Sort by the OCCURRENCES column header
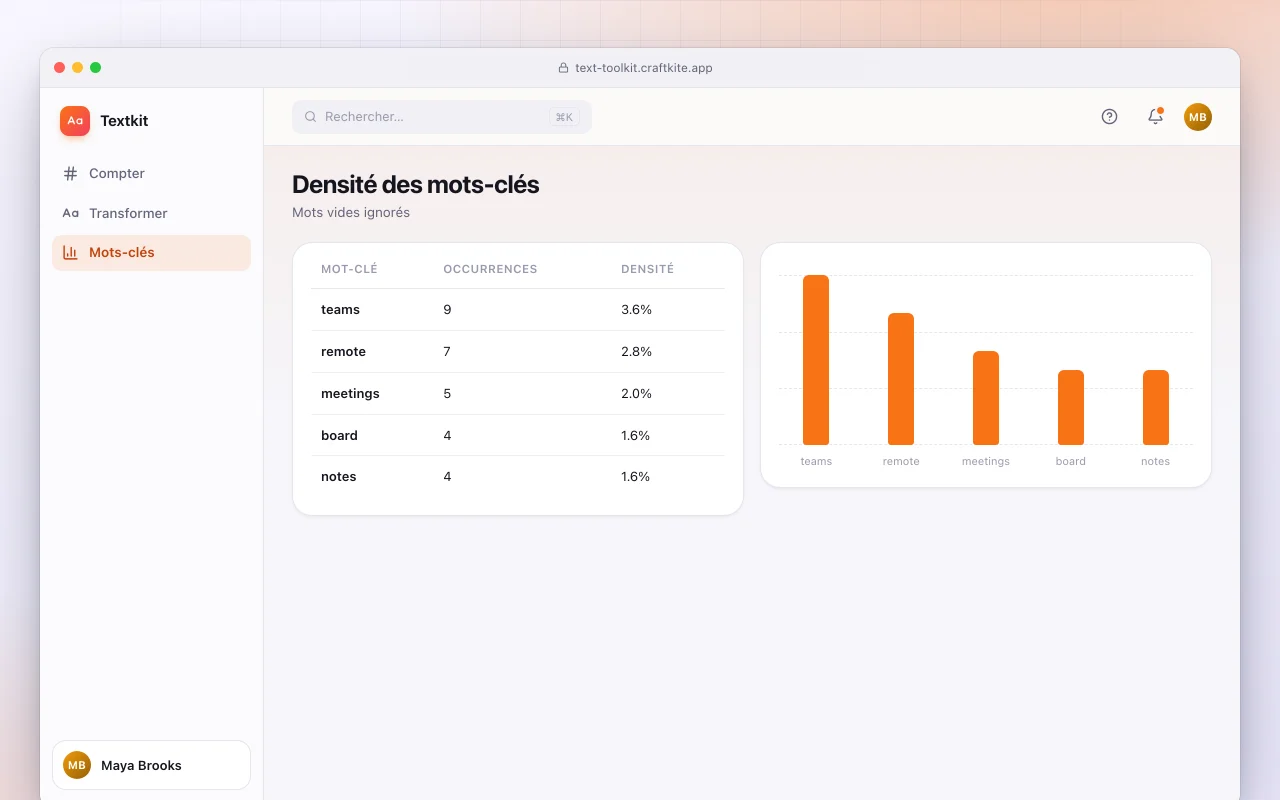 490,269
